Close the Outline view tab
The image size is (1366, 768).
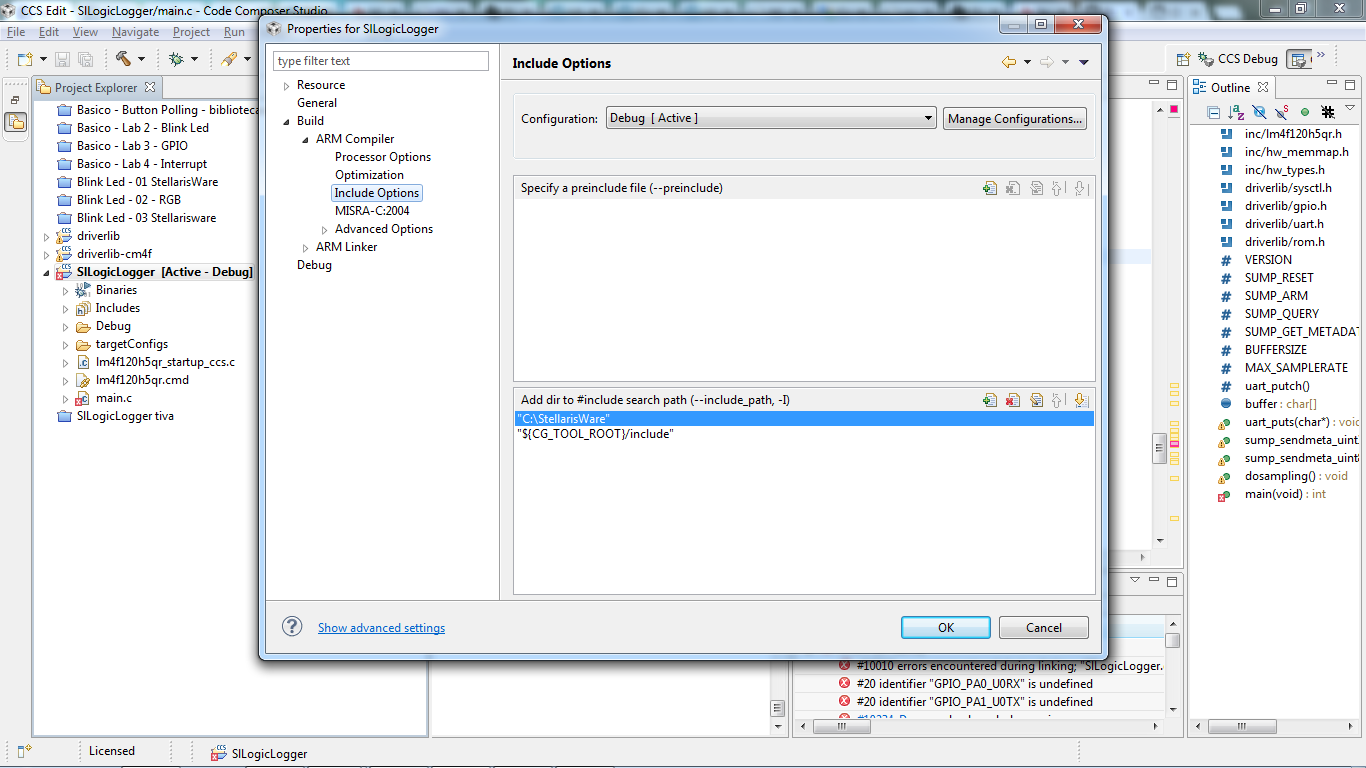point(1263,88)
